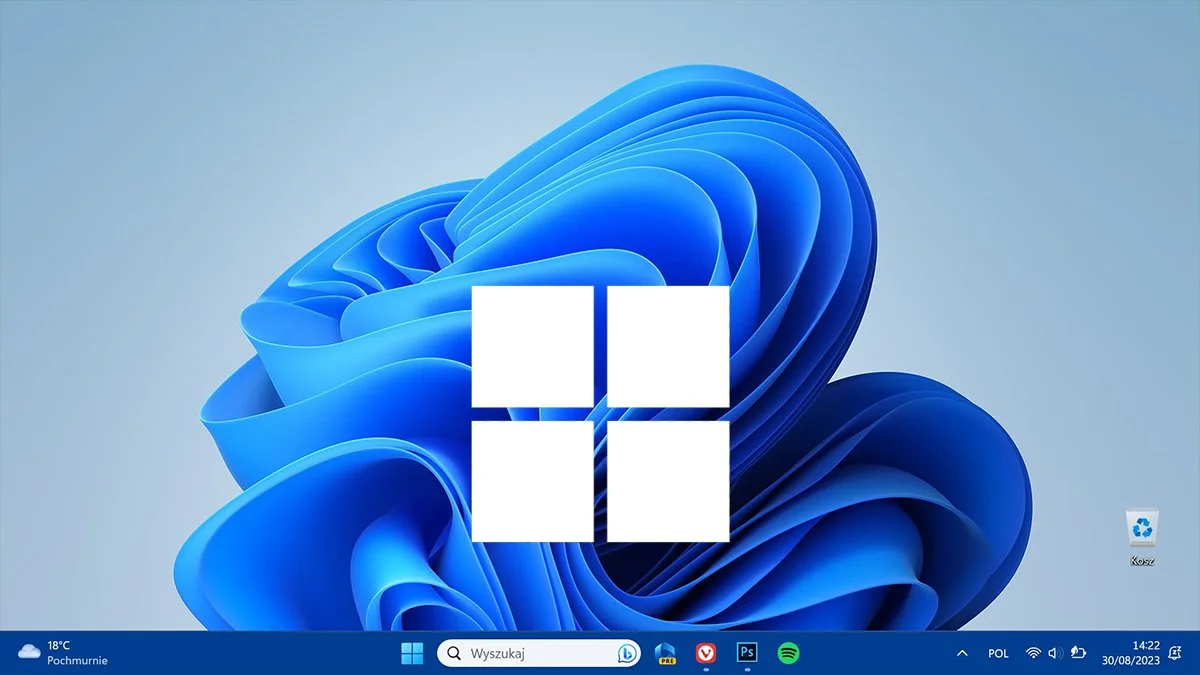Open the POL input language switcher

tap(997, 653)
